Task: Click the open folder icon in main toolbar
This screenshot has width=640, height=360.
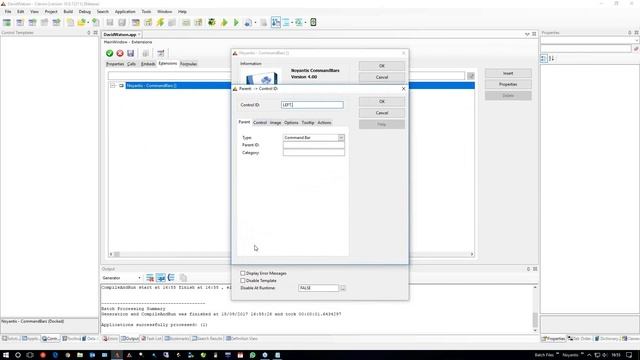Action: [x=82, y=22]
